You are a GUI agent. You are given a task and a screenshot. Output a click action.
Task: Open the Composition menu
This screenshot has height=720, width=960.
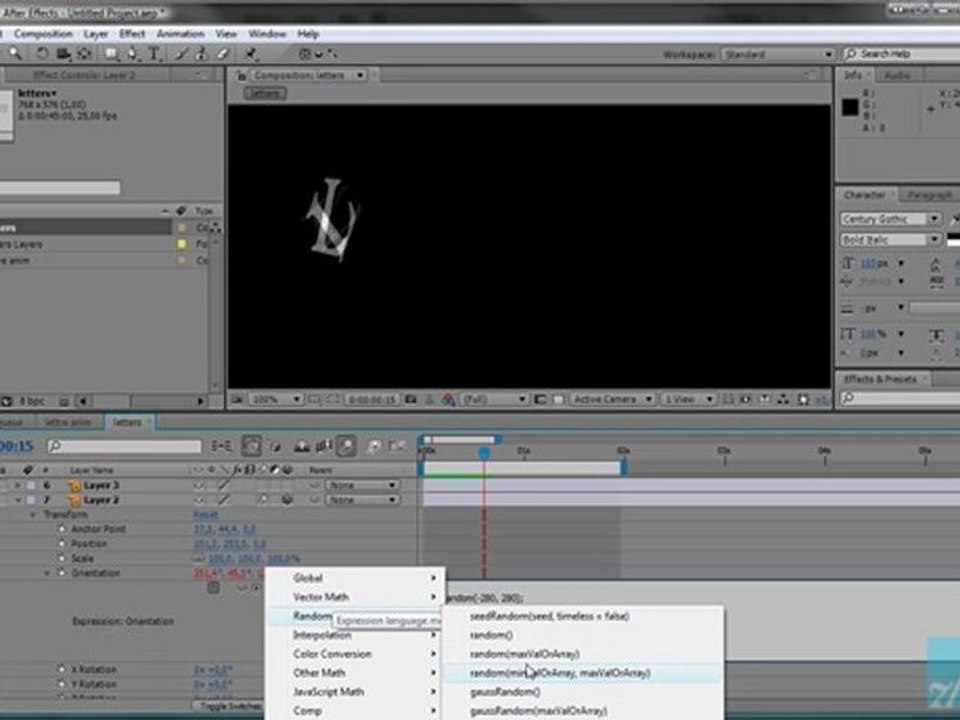pos(43,34)
